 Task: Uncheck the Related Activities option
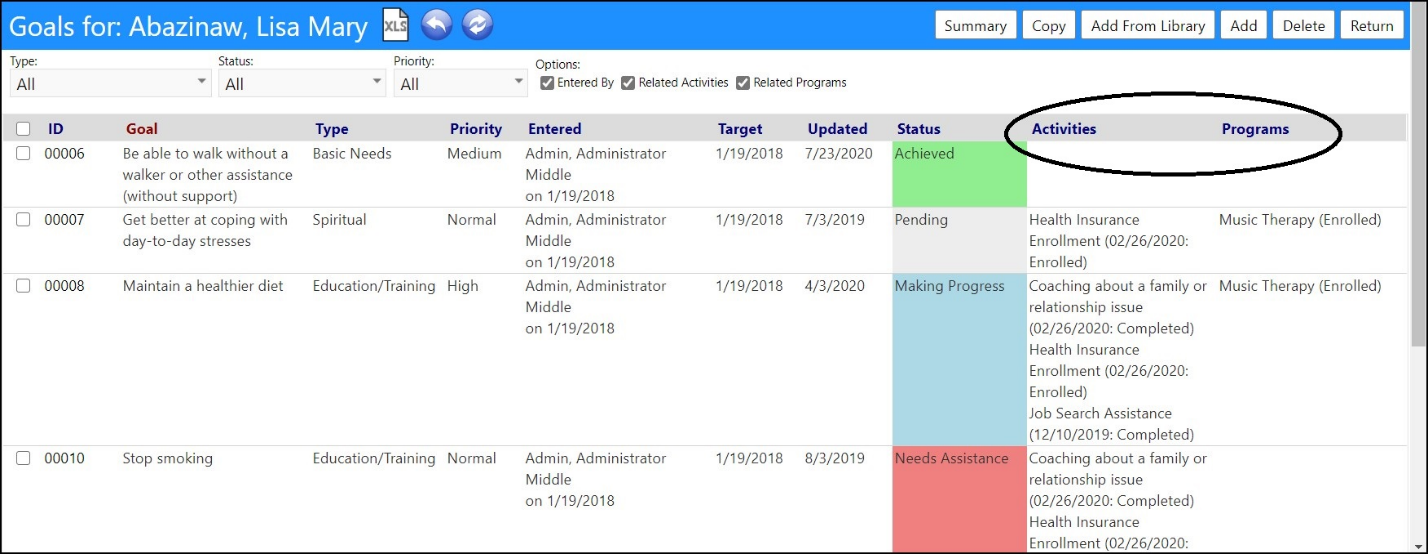coord(628,83)
